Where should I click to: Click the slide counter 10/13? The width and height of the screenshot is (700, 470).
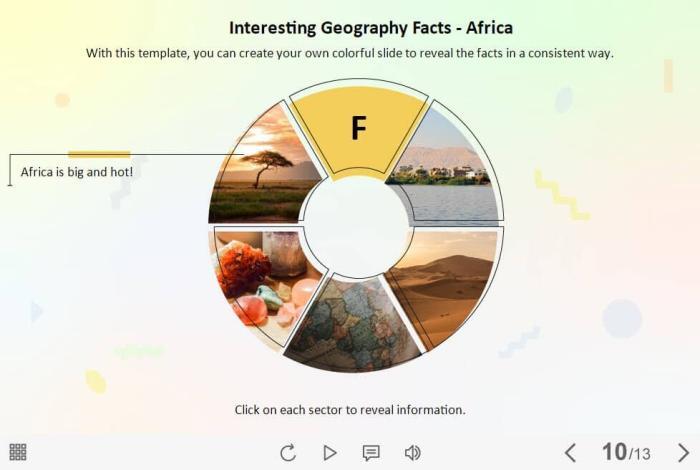point(626,453)
